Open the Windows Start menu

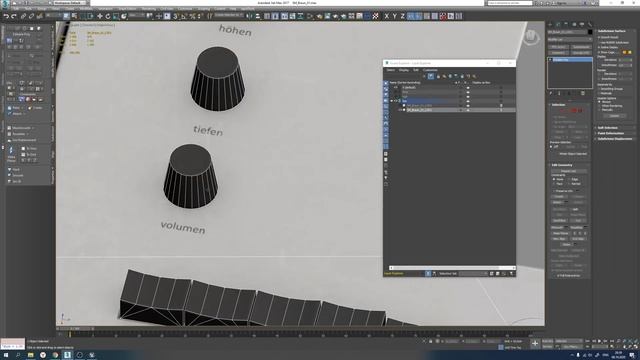tap(6, 355)
